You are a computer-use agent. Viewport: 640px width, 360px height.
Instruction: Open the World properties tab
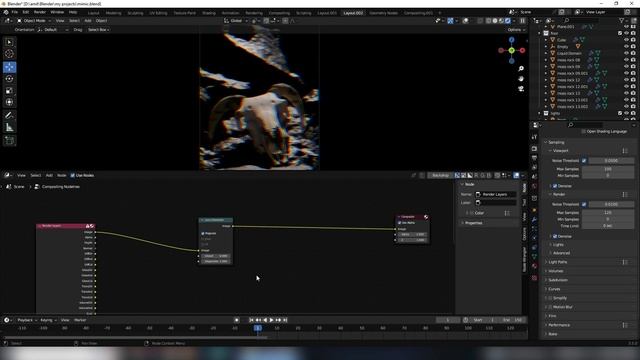[x=534, y=186]
